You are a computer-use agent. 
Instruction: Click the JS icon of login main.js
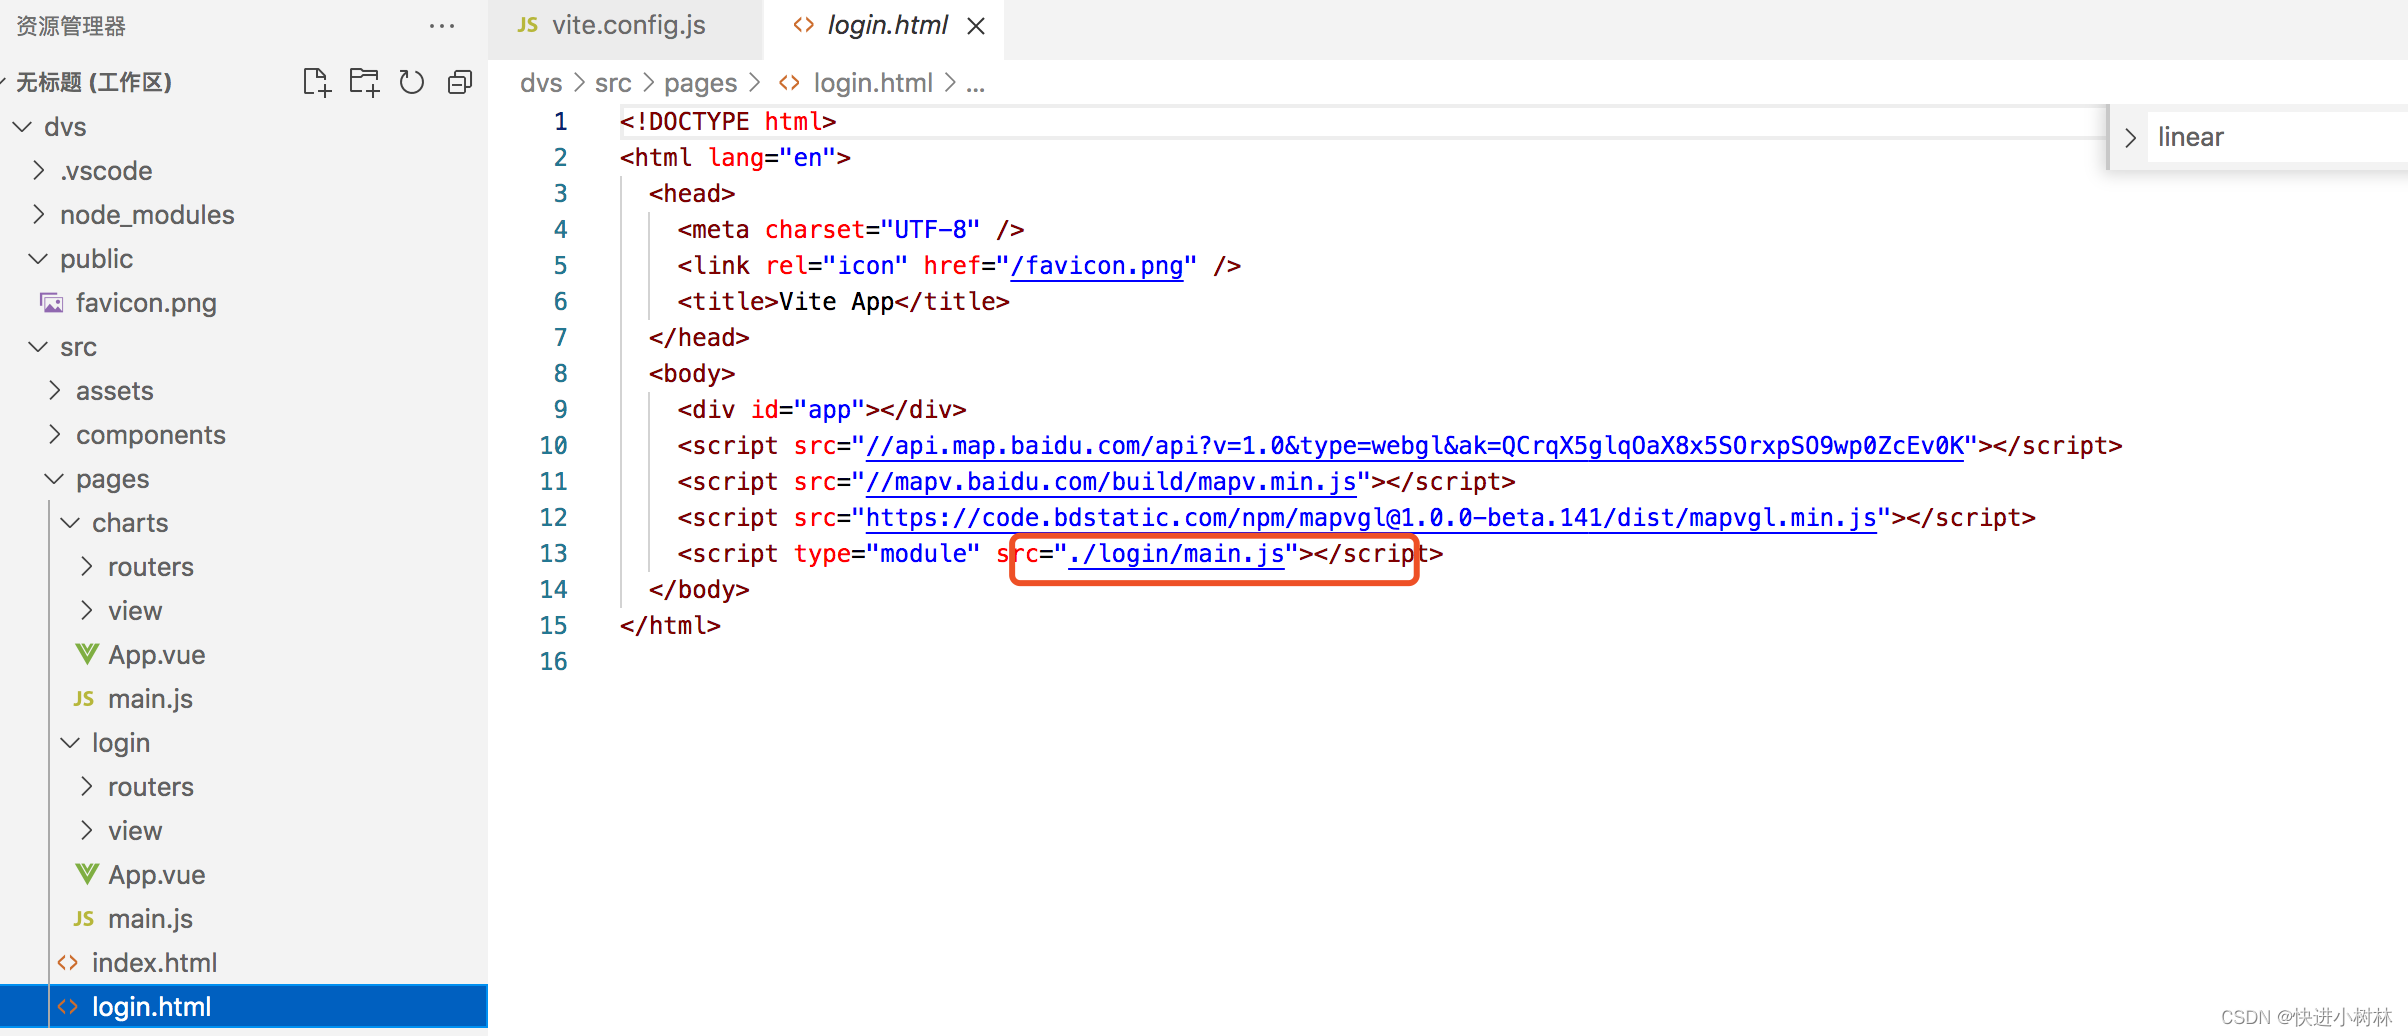coord(84,918)
